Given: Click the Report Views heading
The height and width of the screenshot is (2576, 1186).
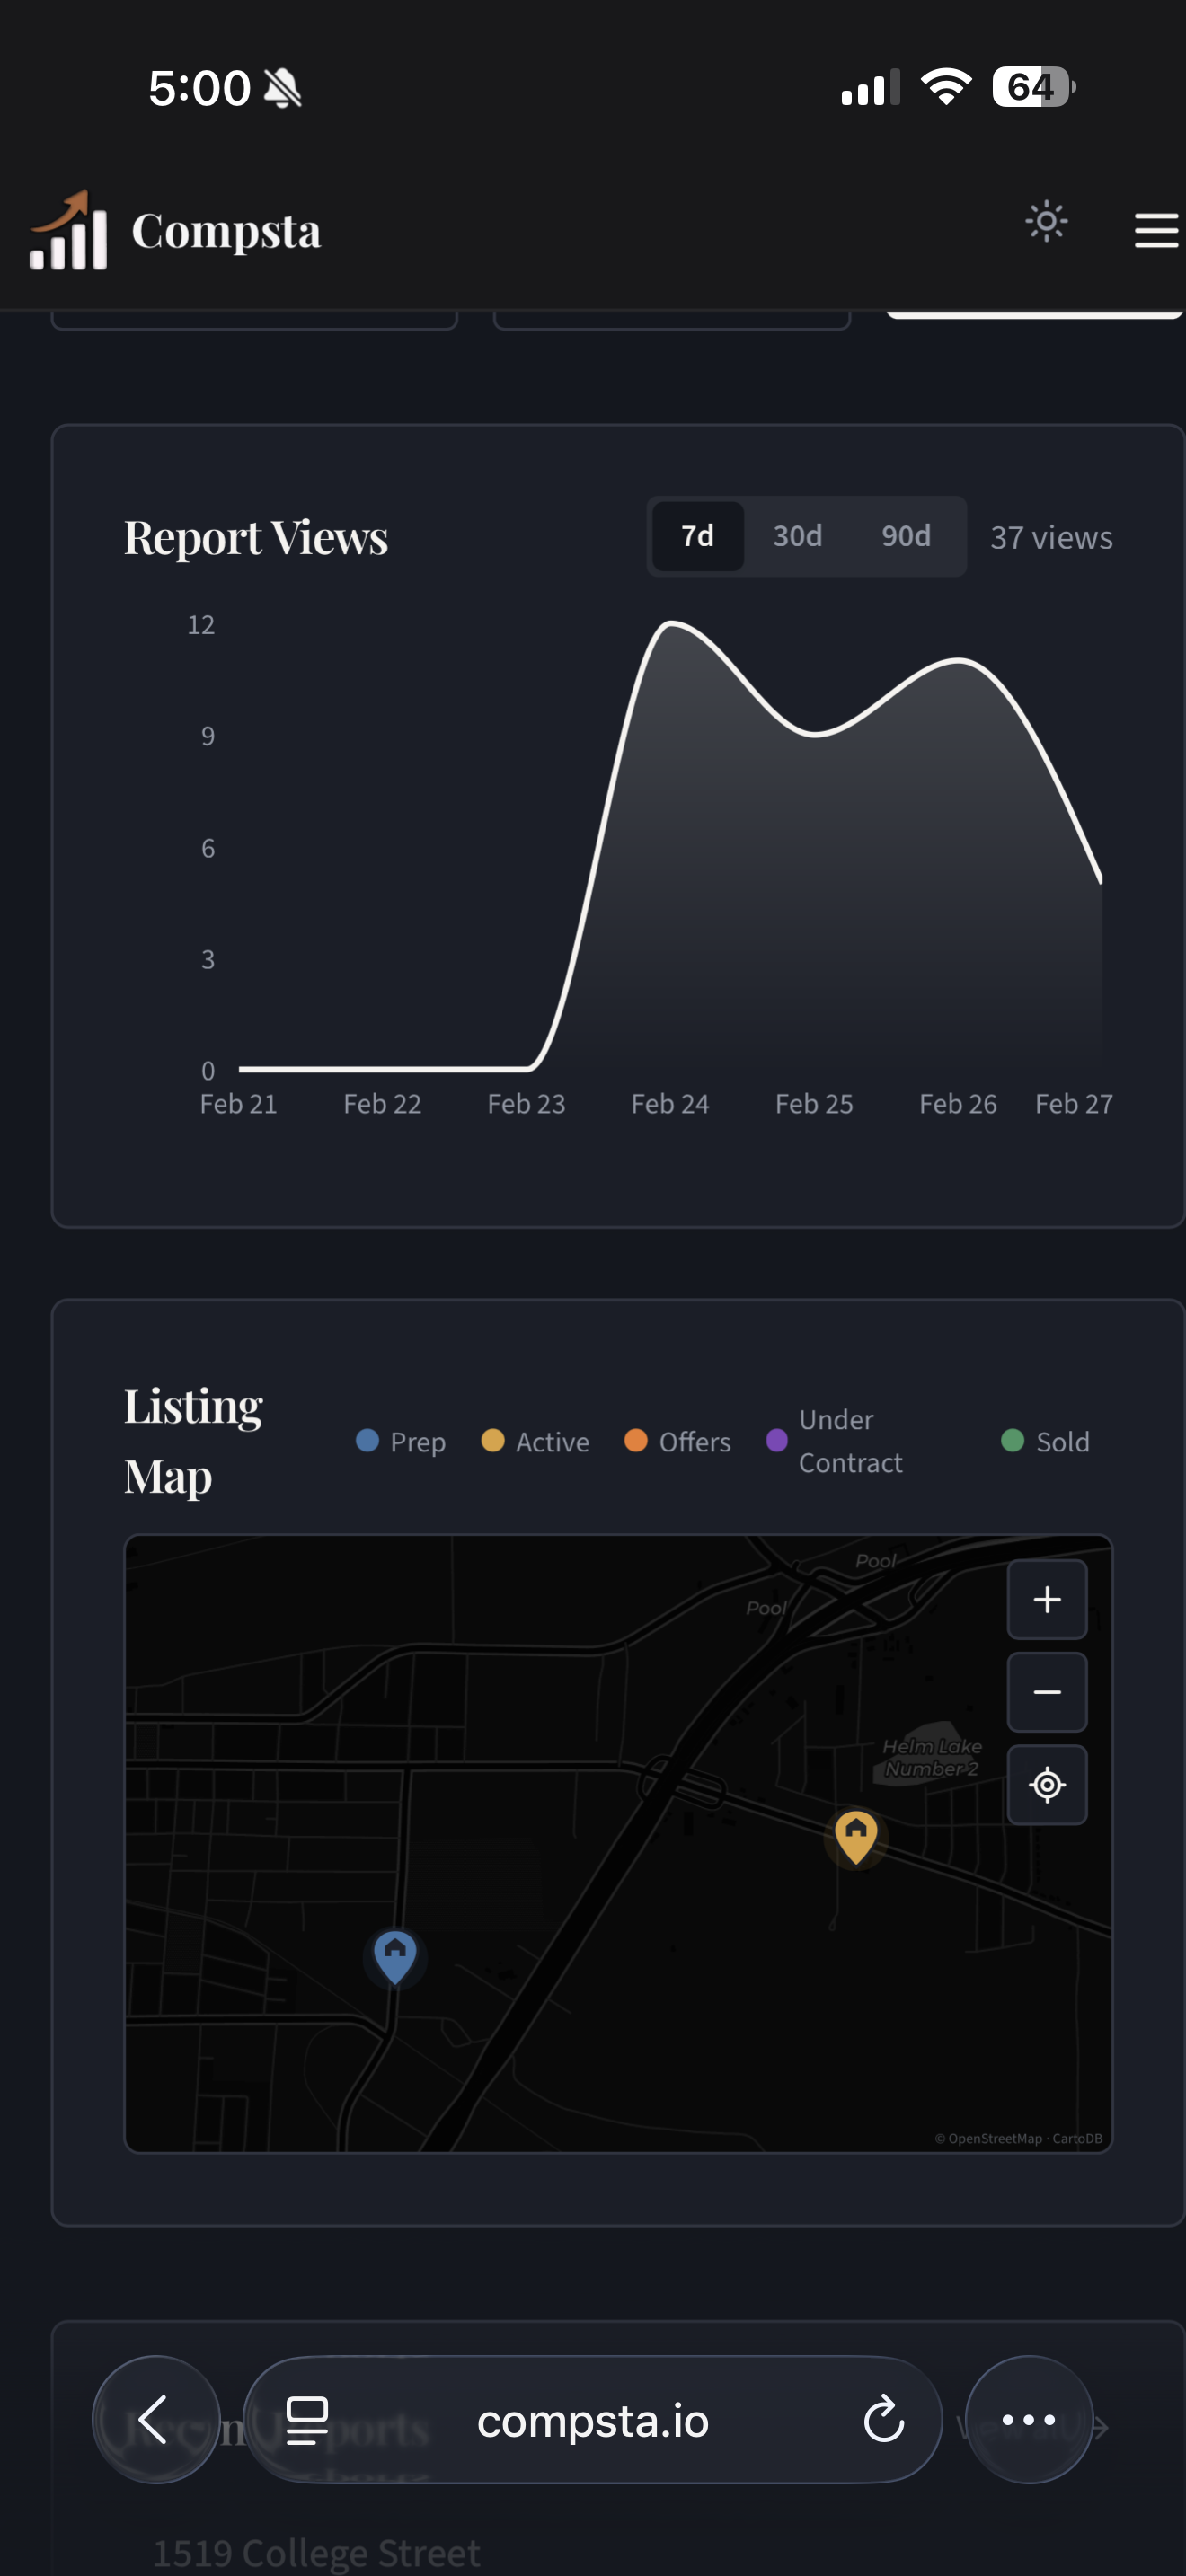Looking at the screenshot, I should point(256,537).
